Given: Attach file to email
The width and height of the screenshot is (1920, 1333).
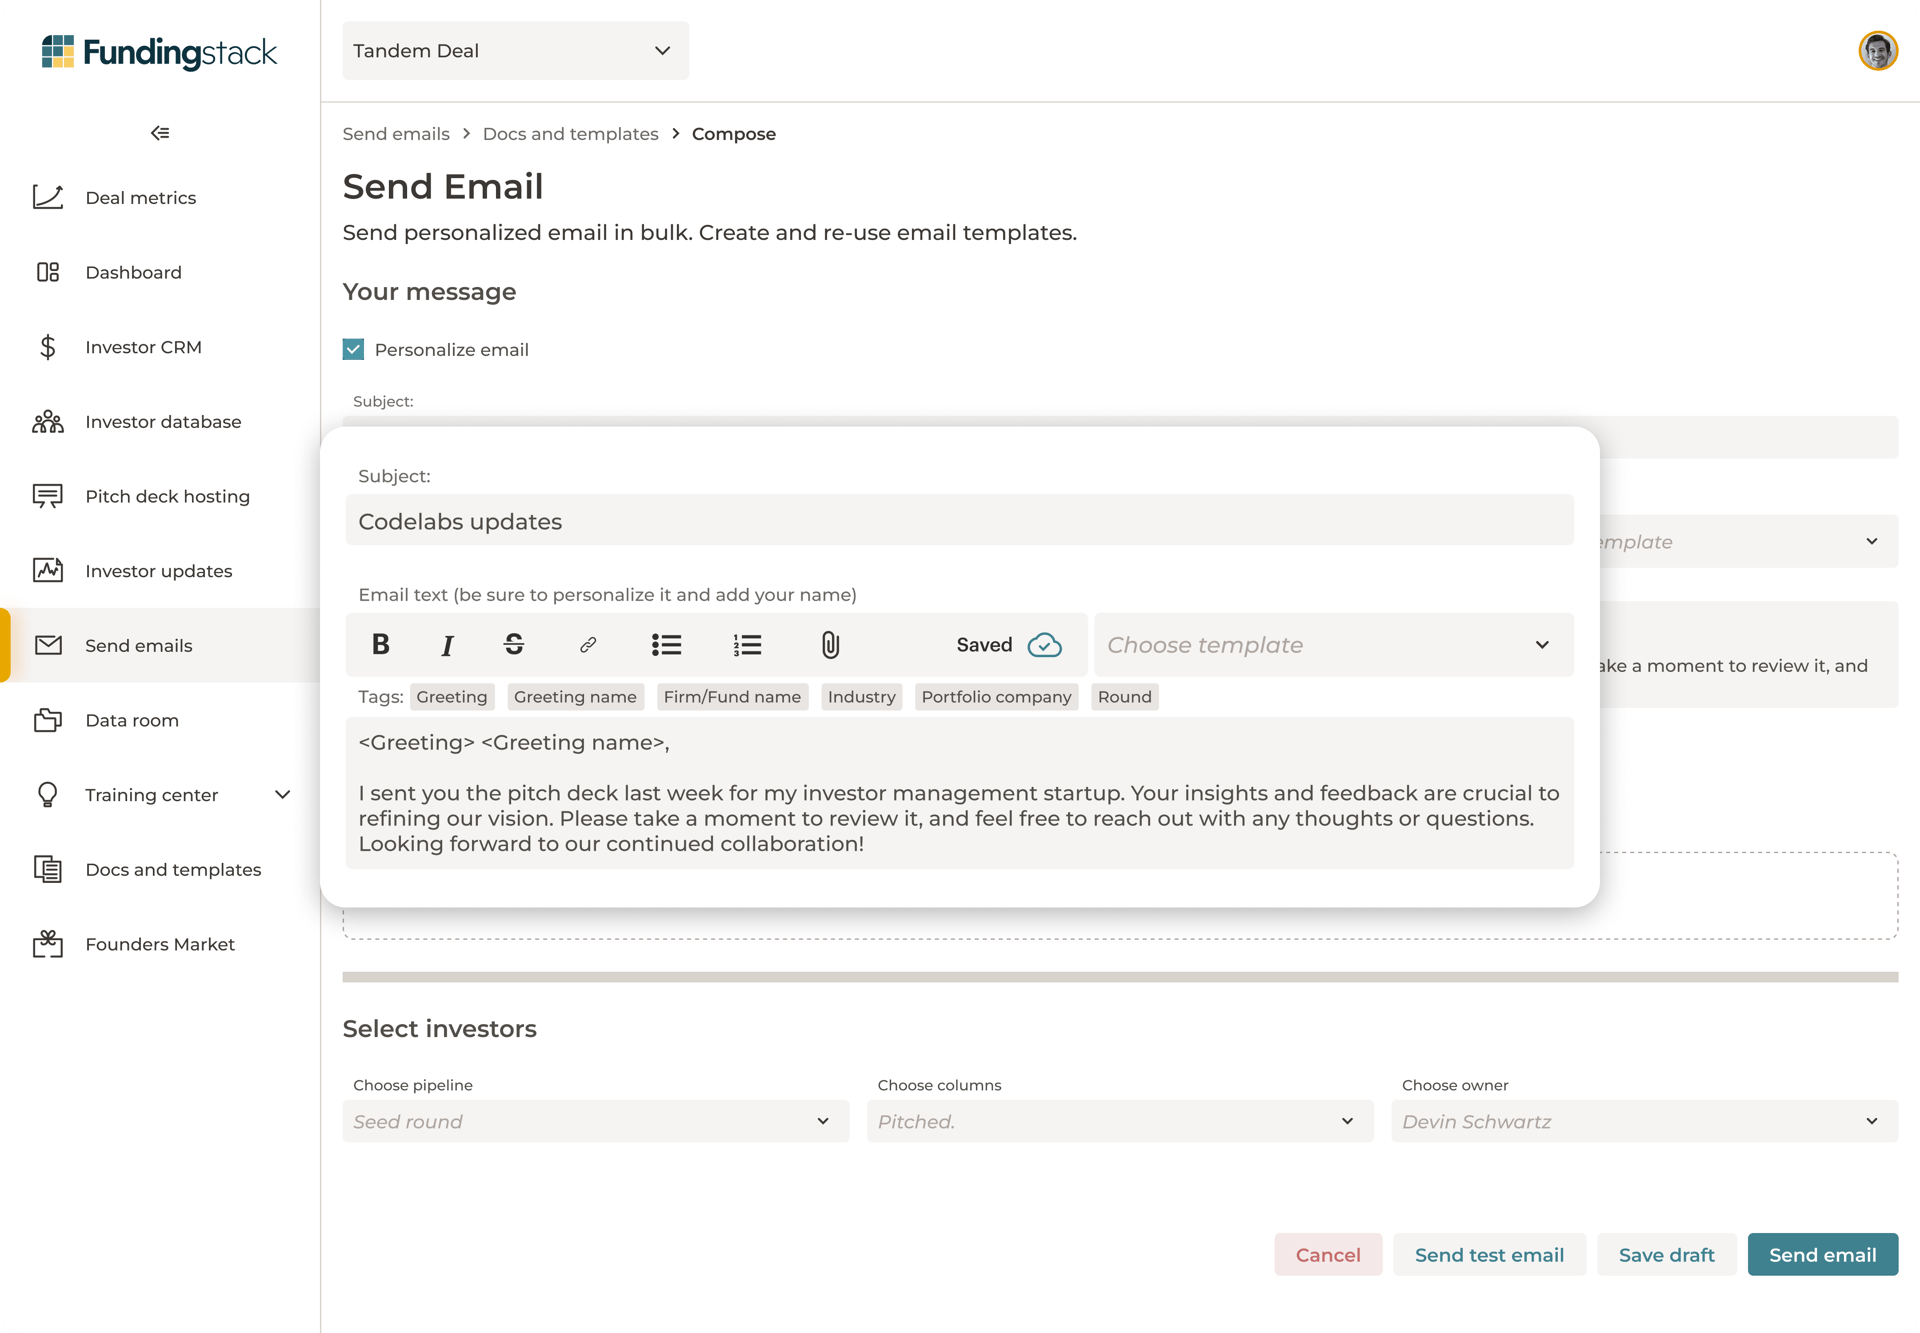Looking at the screenshot, I should 827,643.
